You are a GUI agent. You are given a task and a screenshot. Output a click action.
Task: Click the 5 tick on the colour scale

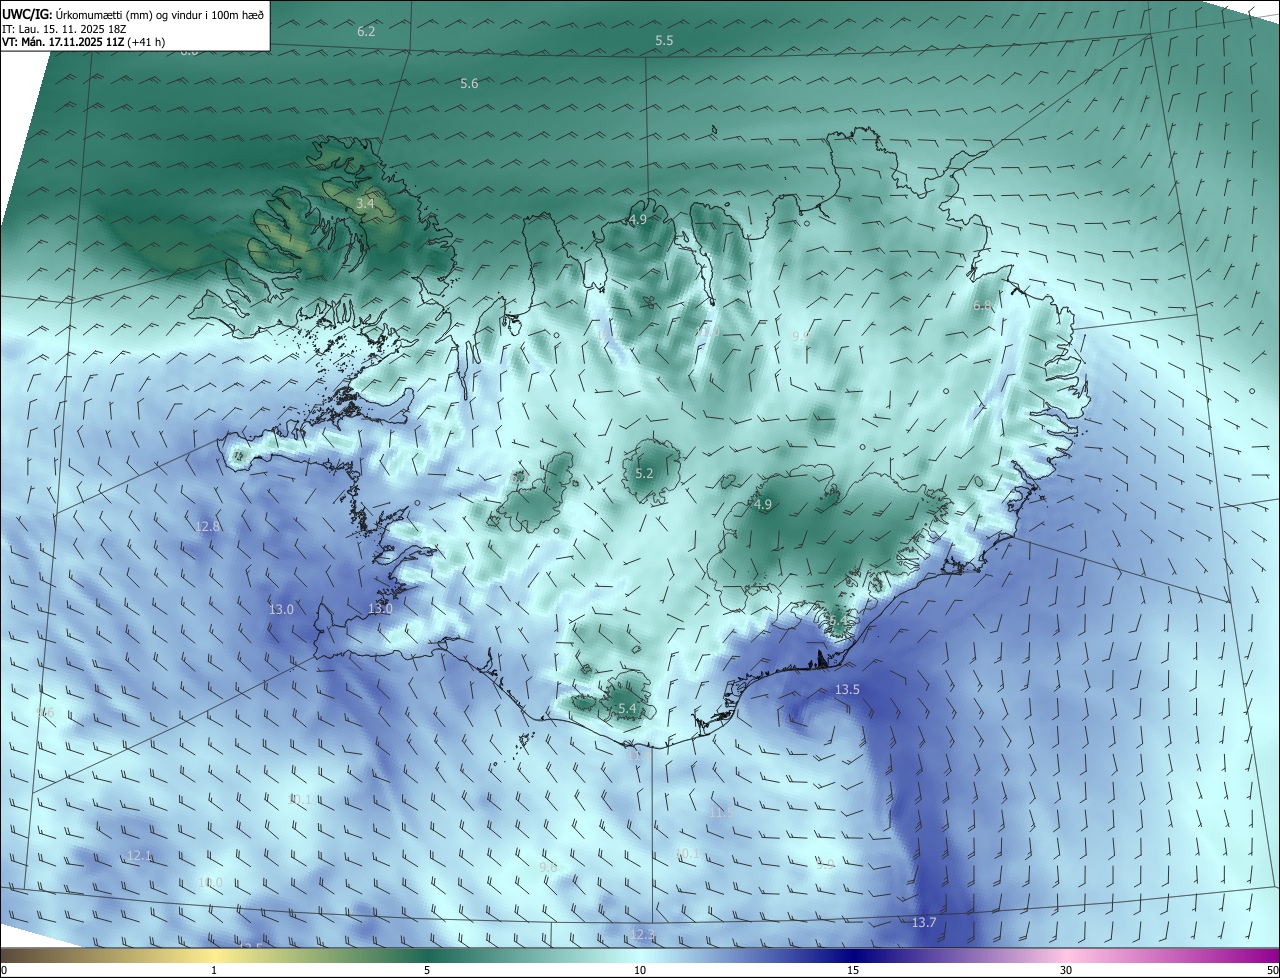[427, 970]
